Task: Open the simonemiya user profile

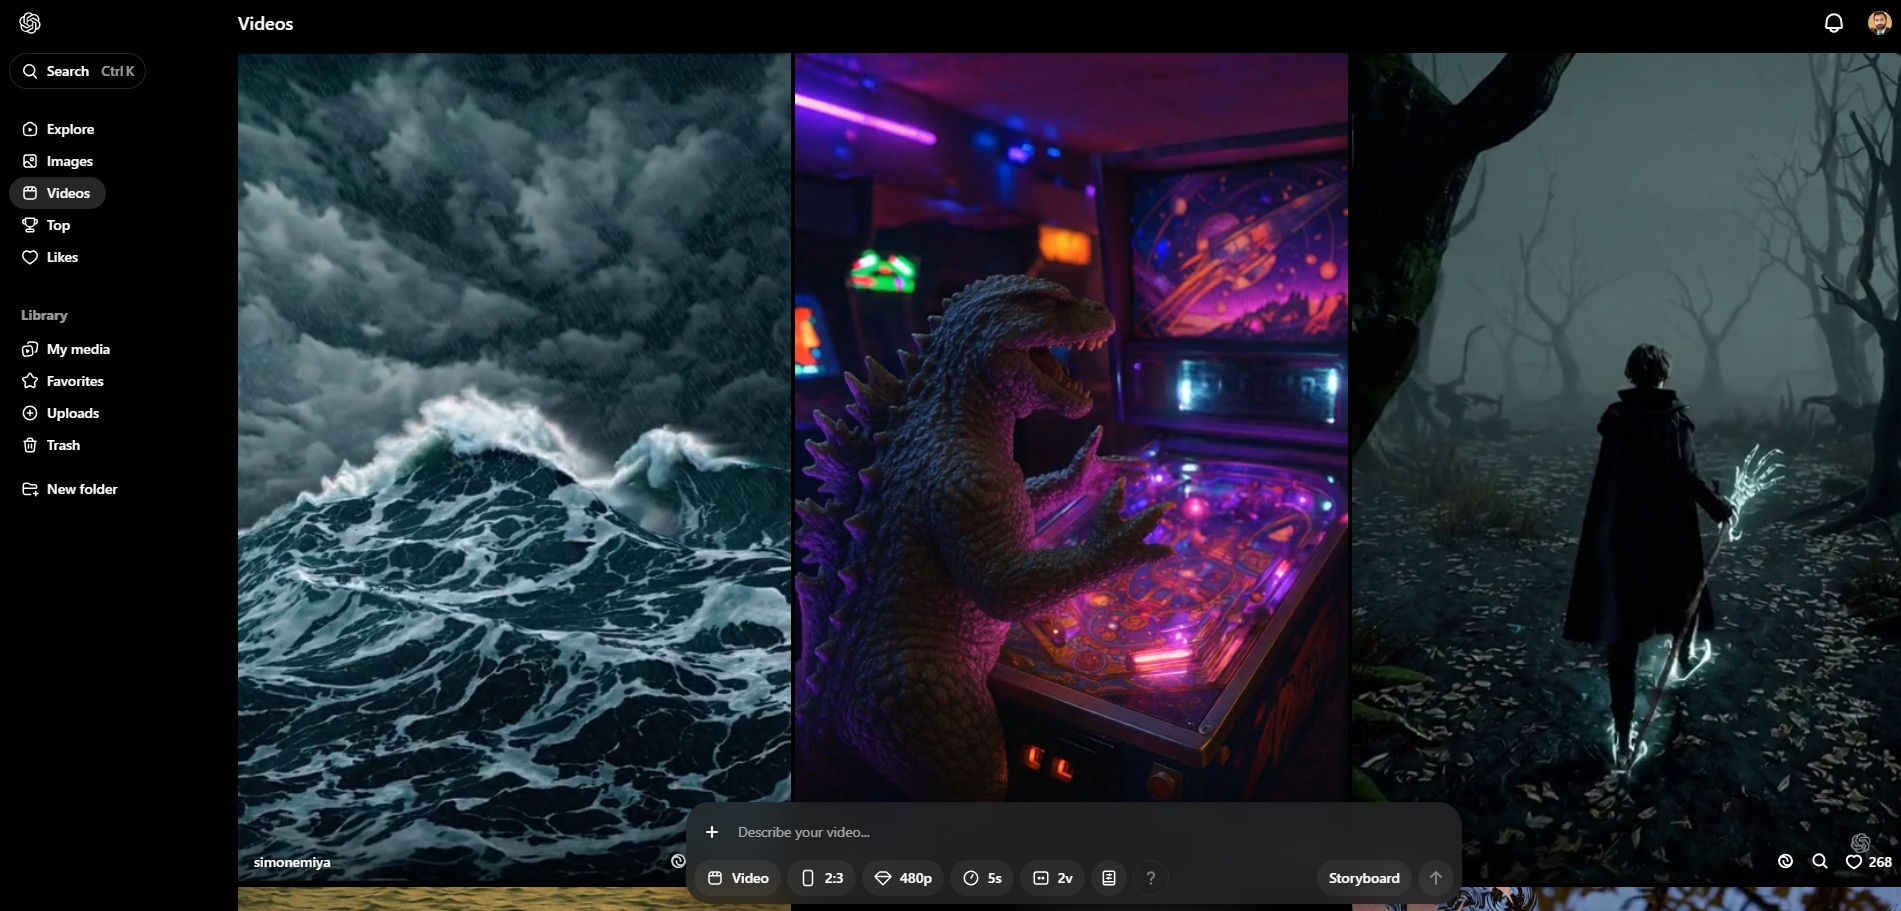Action: tap(292, 862)
